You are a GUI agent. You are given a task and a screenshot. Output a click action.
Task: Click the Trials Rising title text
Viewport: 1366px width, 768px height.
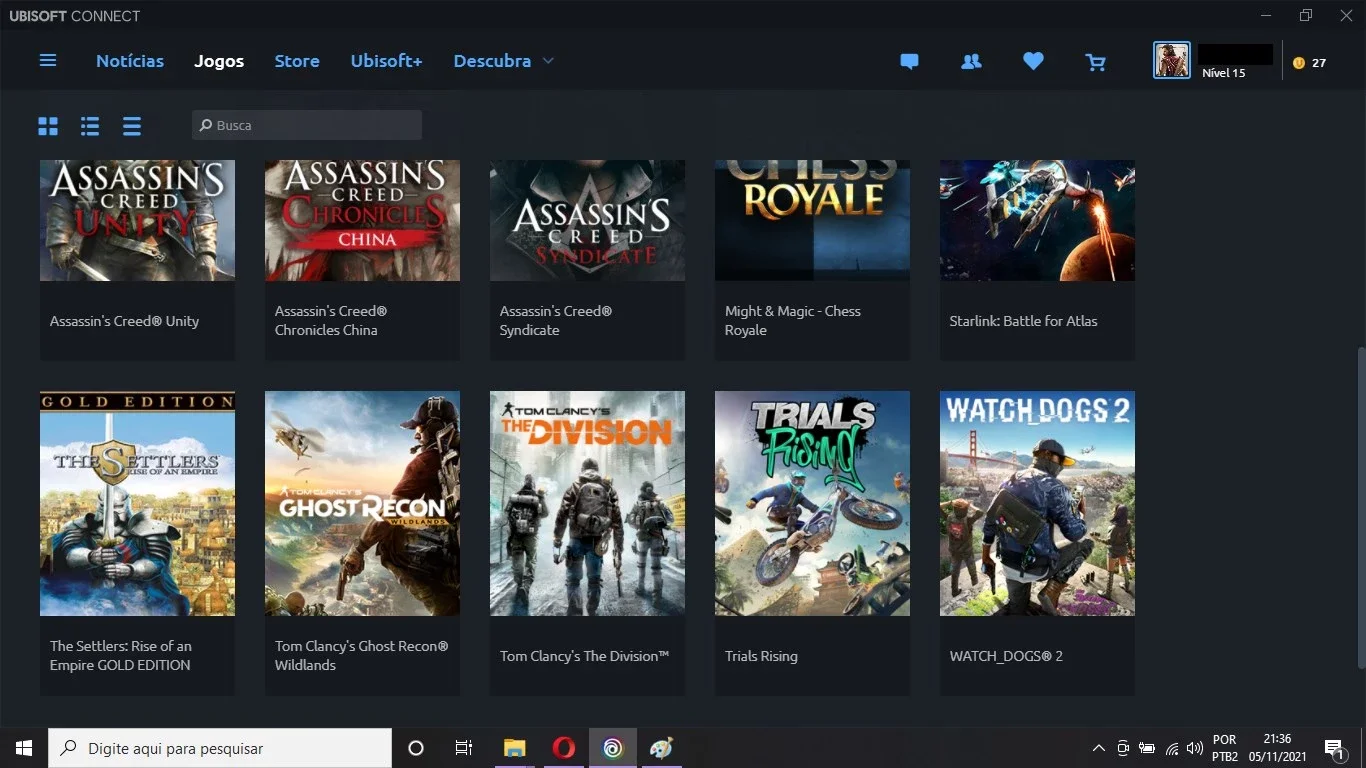[x=761, y=656]
